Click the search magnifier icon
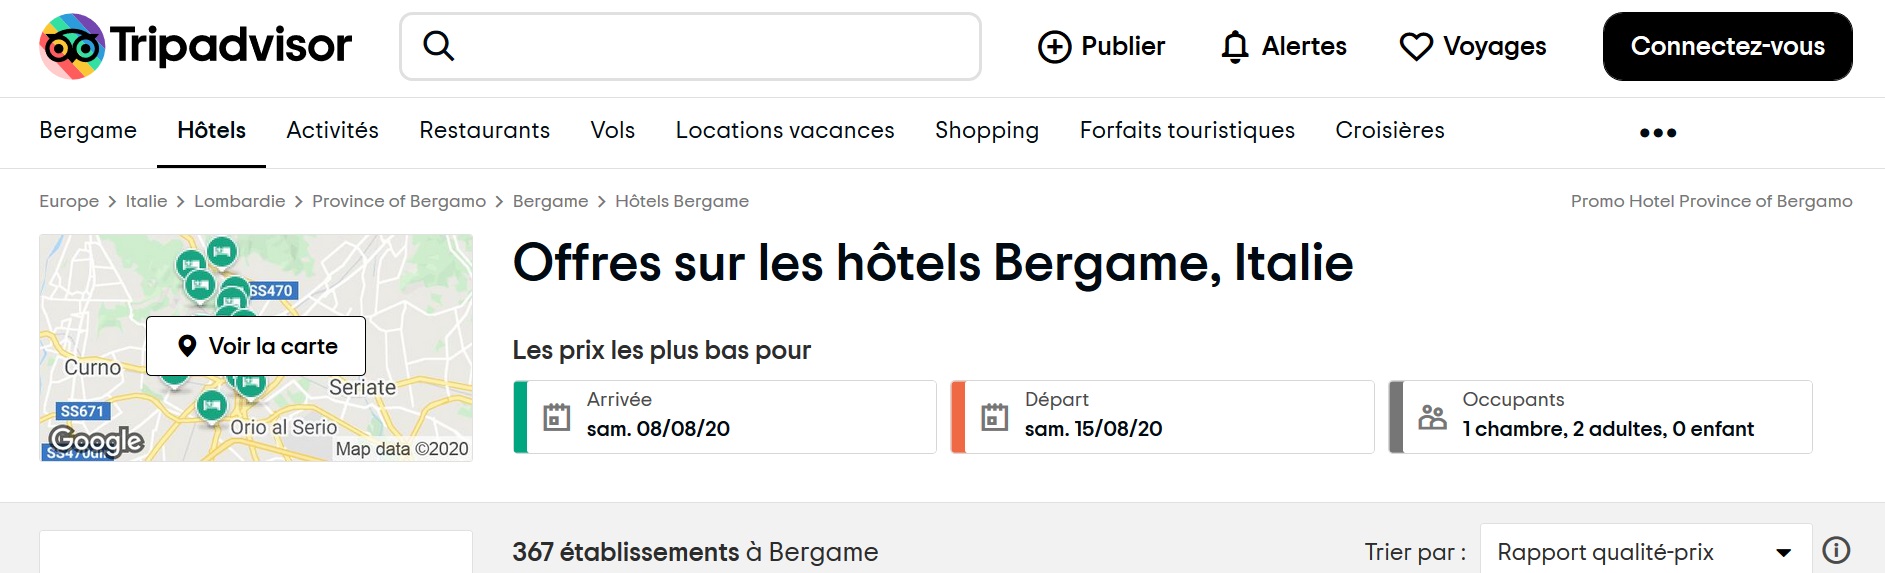This screenshot has width=1885, height=573. pos(438,46)
